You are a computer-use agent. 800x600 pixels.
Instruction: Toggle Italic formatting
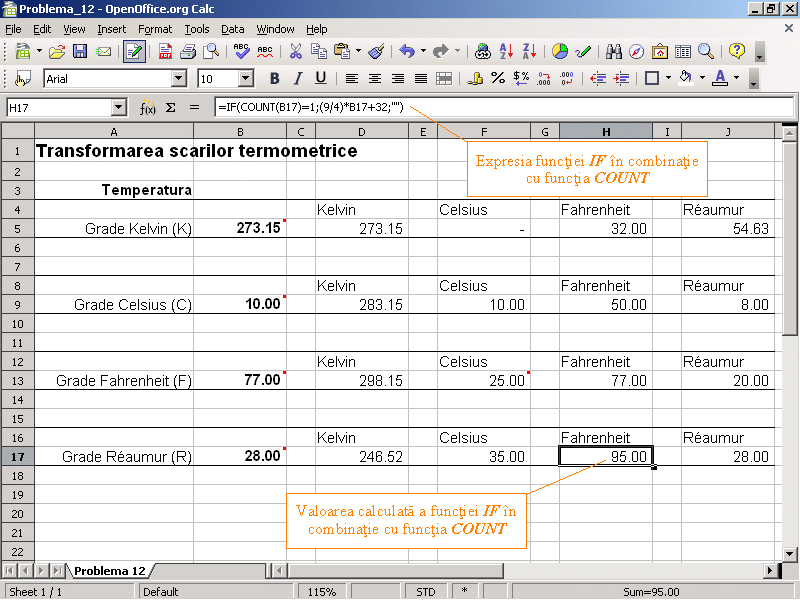tap(297, 79)
